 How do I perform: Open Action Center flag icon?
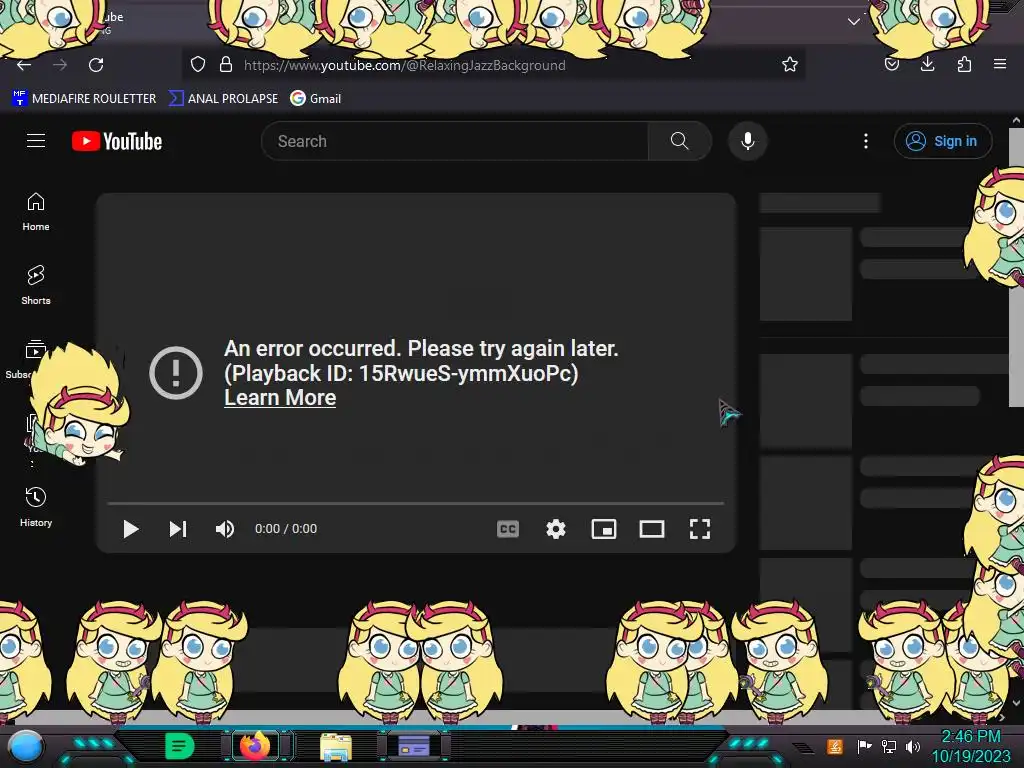point(864,746)
